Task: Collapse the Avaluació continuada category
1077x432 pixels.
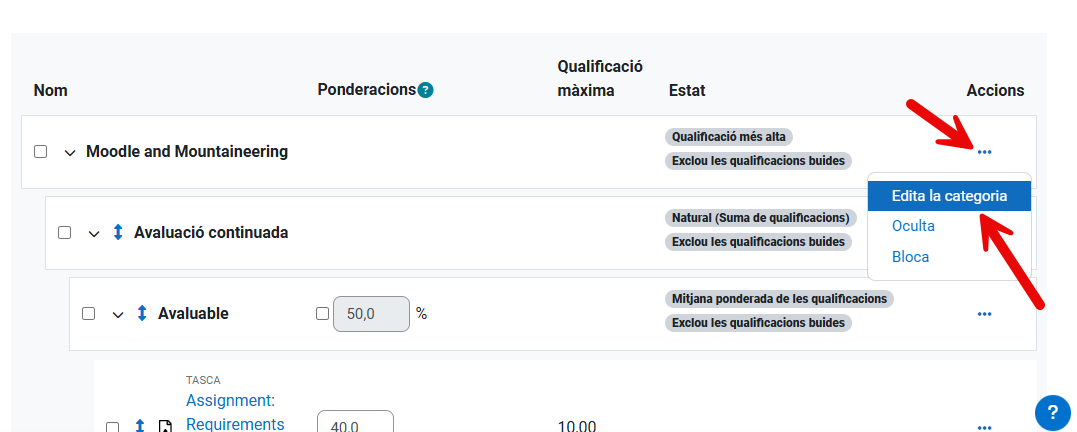Action: tap(94, 234)
